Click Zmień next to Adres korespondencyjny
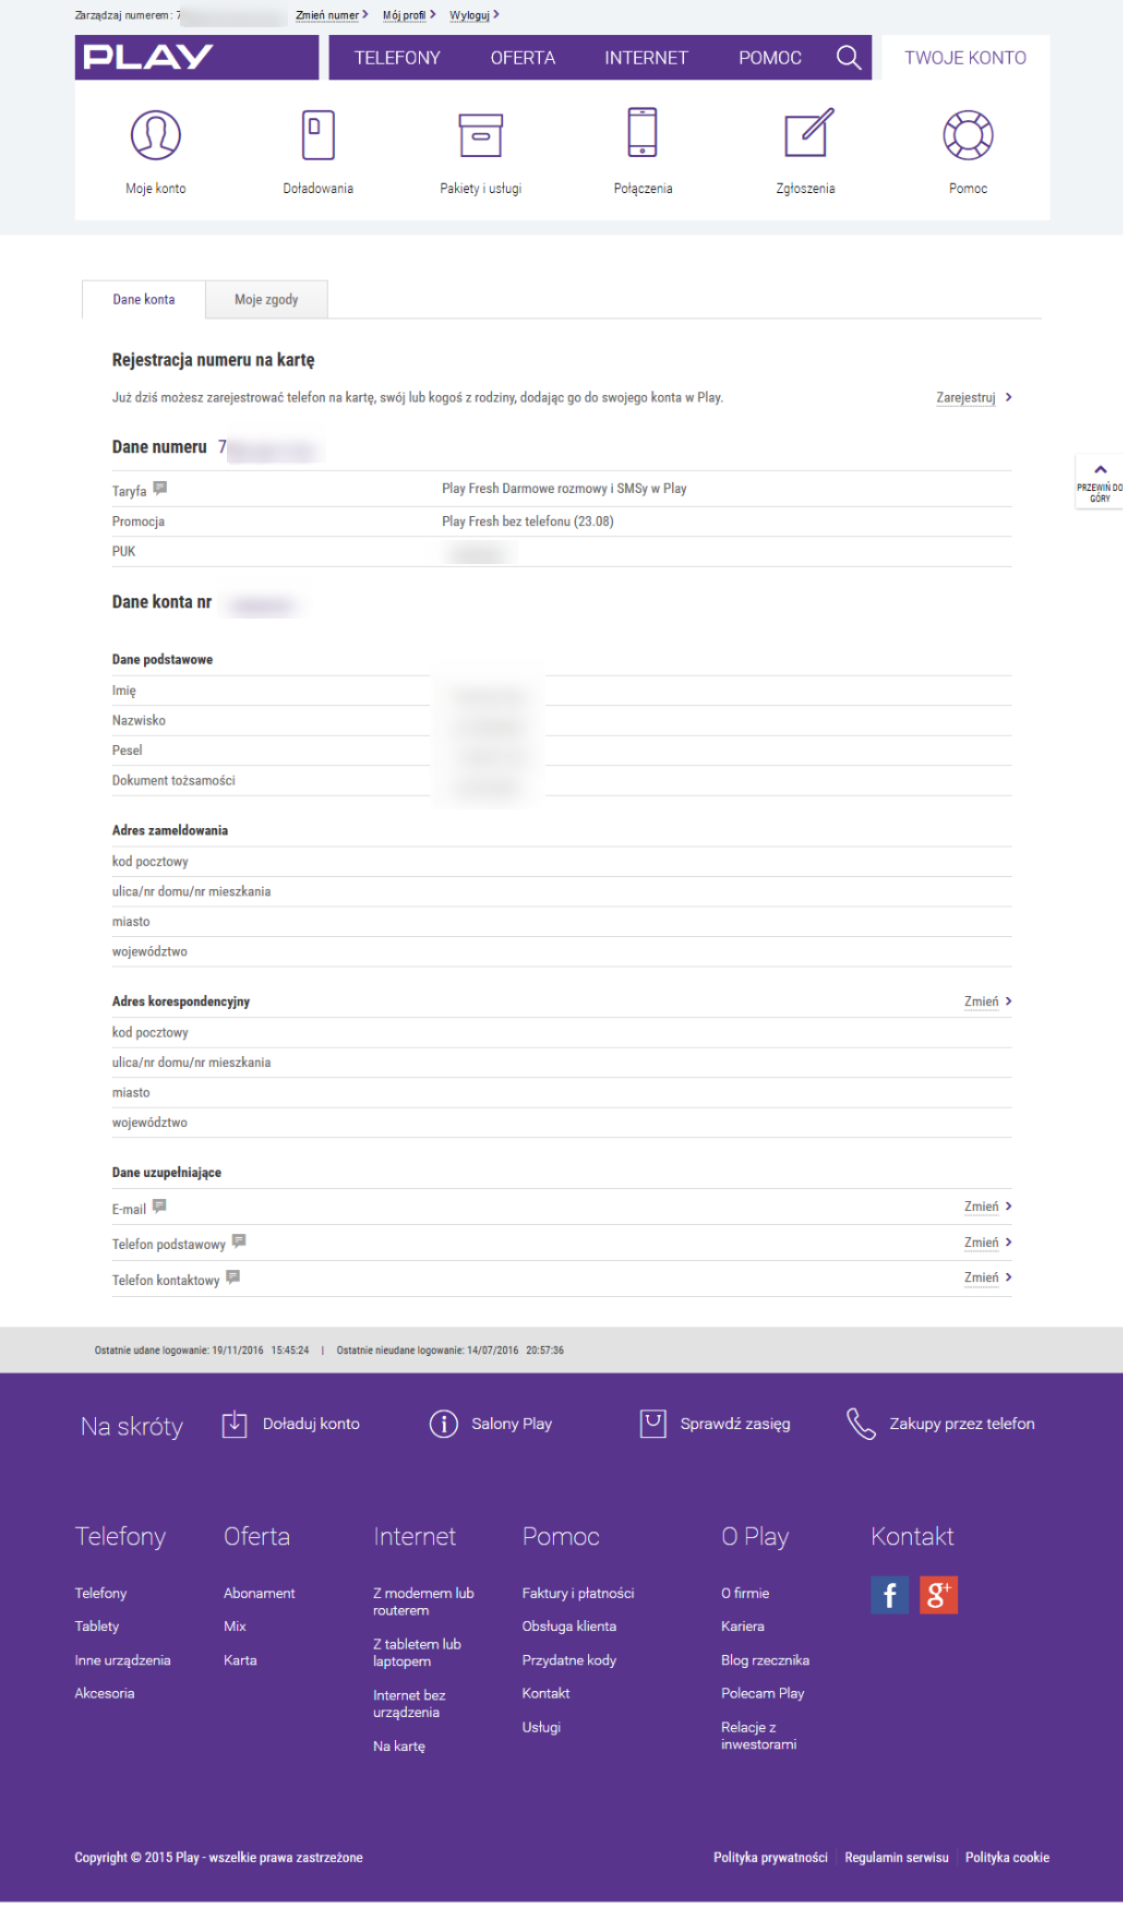1123x1921 pixels. coord(981,1001)
